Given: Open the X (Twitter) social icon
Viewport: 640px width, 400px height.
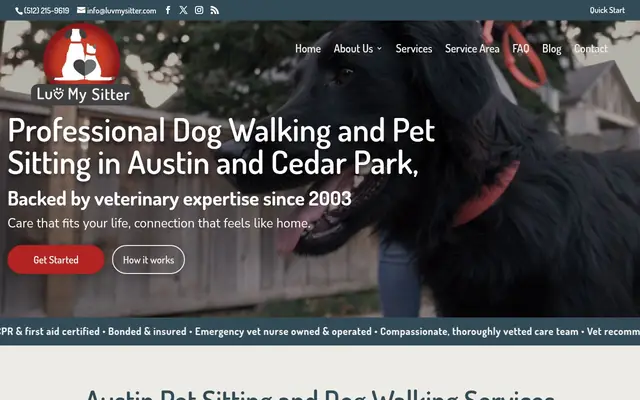Looking at the screenshot, I should click(x=183, y=10).
